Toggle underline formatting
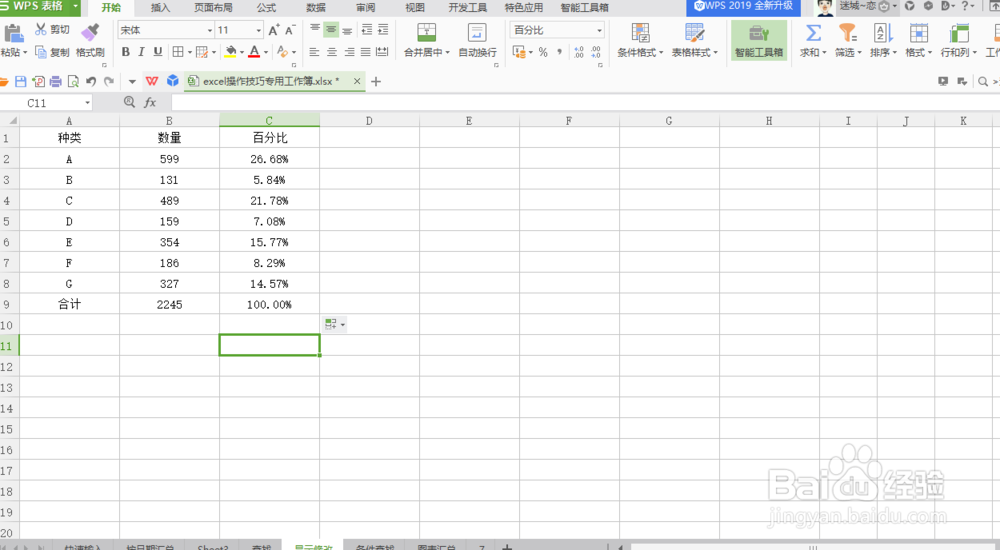The image size is (1000, 550). (158, 52)
